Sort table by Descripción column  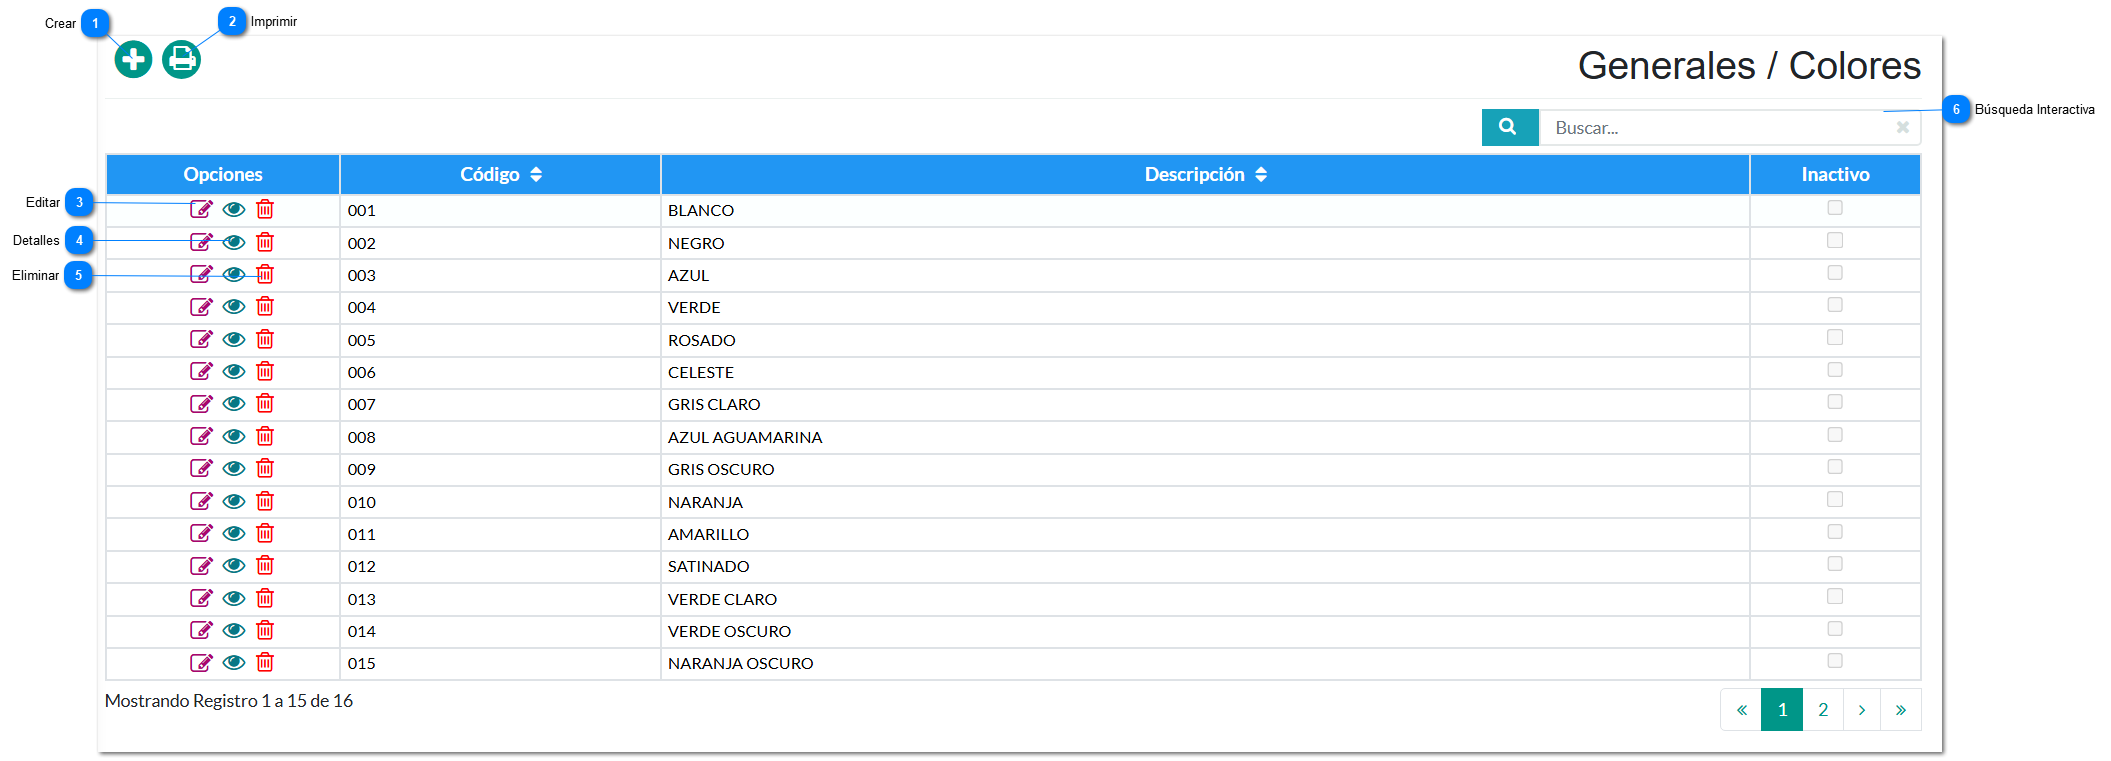pos(1204,175)
